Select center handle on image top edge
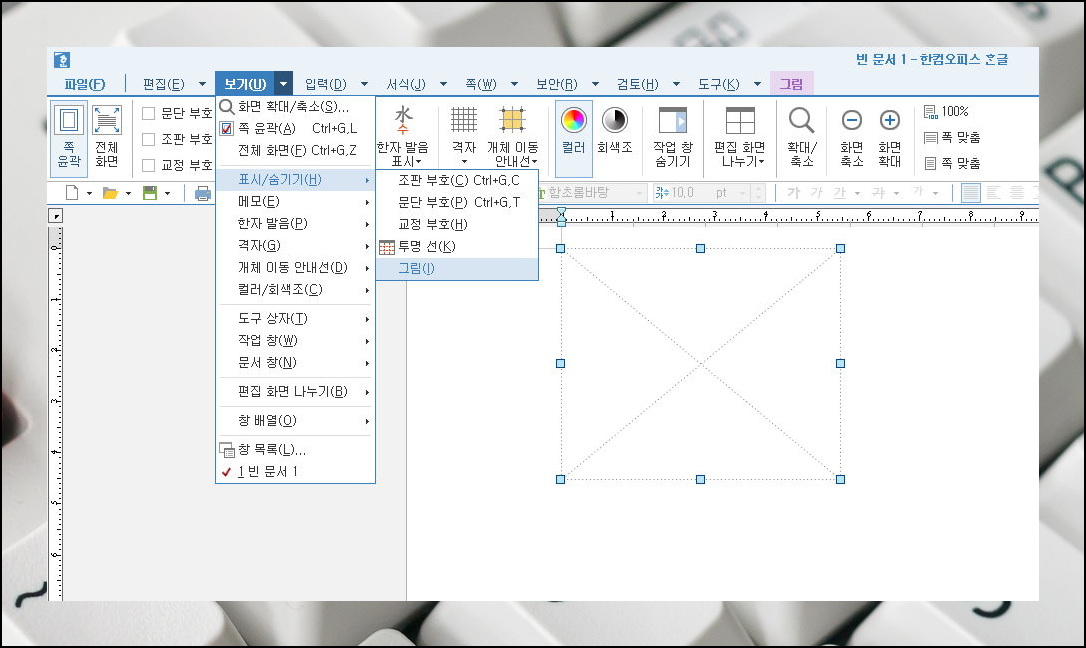The image size is (1086, 648). click(700, 248)
